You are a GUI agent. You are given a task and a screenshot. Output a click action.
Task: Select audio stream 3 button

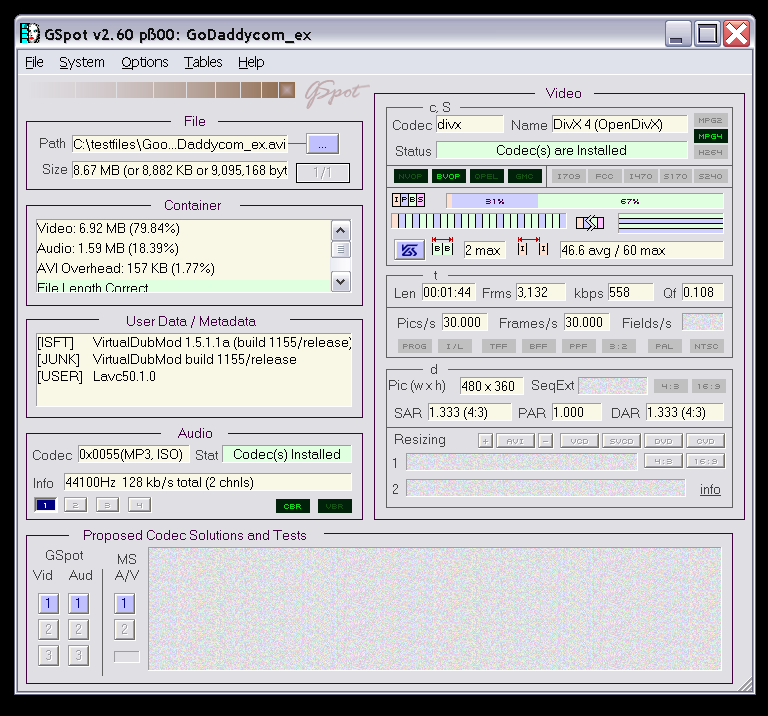pos(107,505)
